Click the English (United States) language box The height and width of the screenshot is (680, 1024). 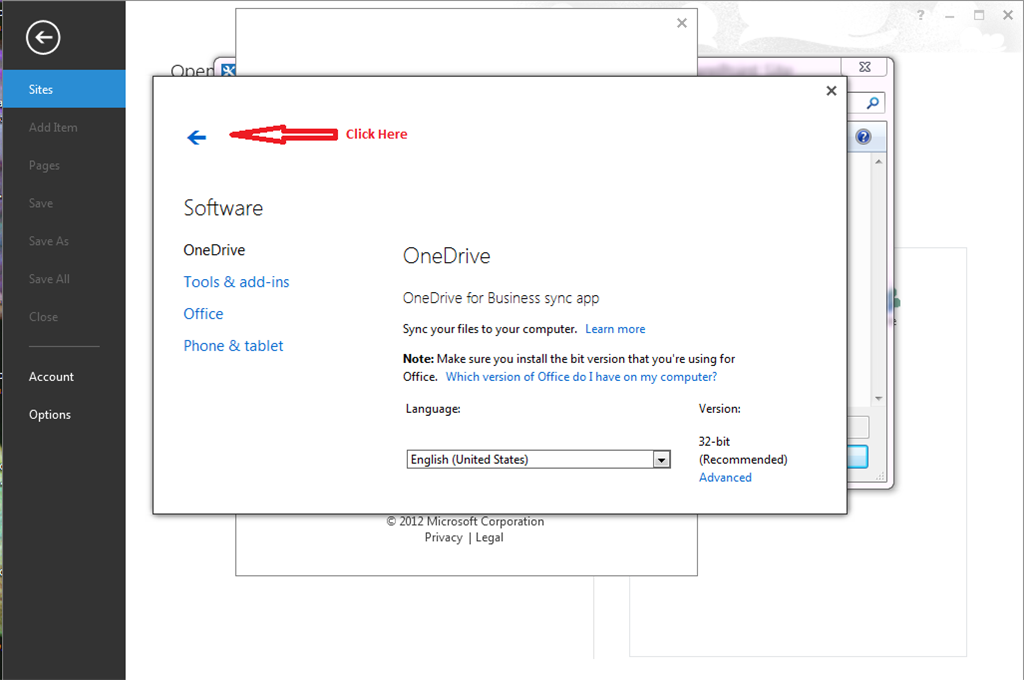pos(538,459)
